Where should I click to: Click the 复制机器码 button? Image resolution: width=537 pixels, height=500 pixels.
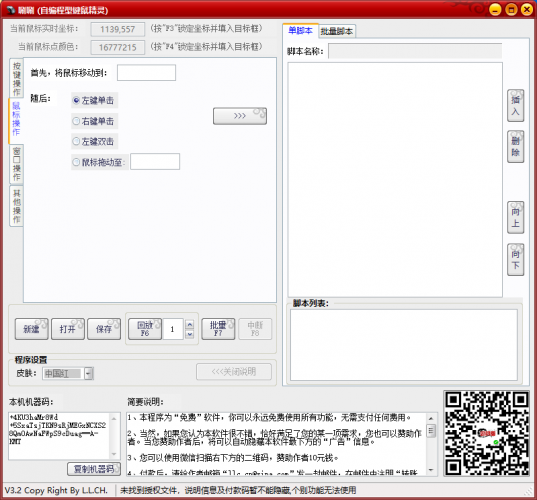(94, 469)
